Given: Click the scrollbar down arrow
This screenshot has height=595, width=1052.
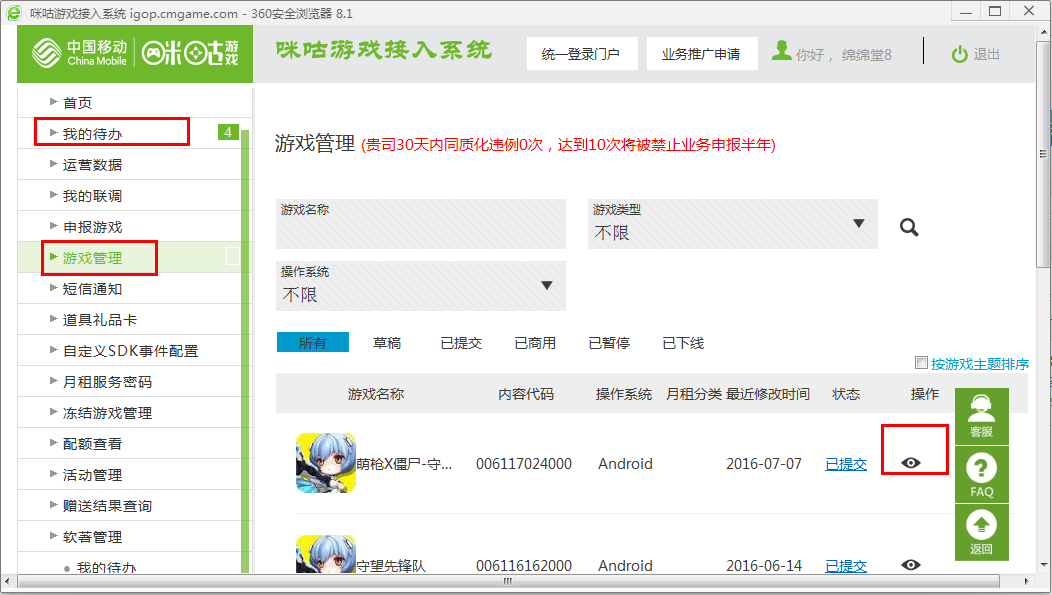Looking at the screenshot, I should click(x=1043, y=565).
